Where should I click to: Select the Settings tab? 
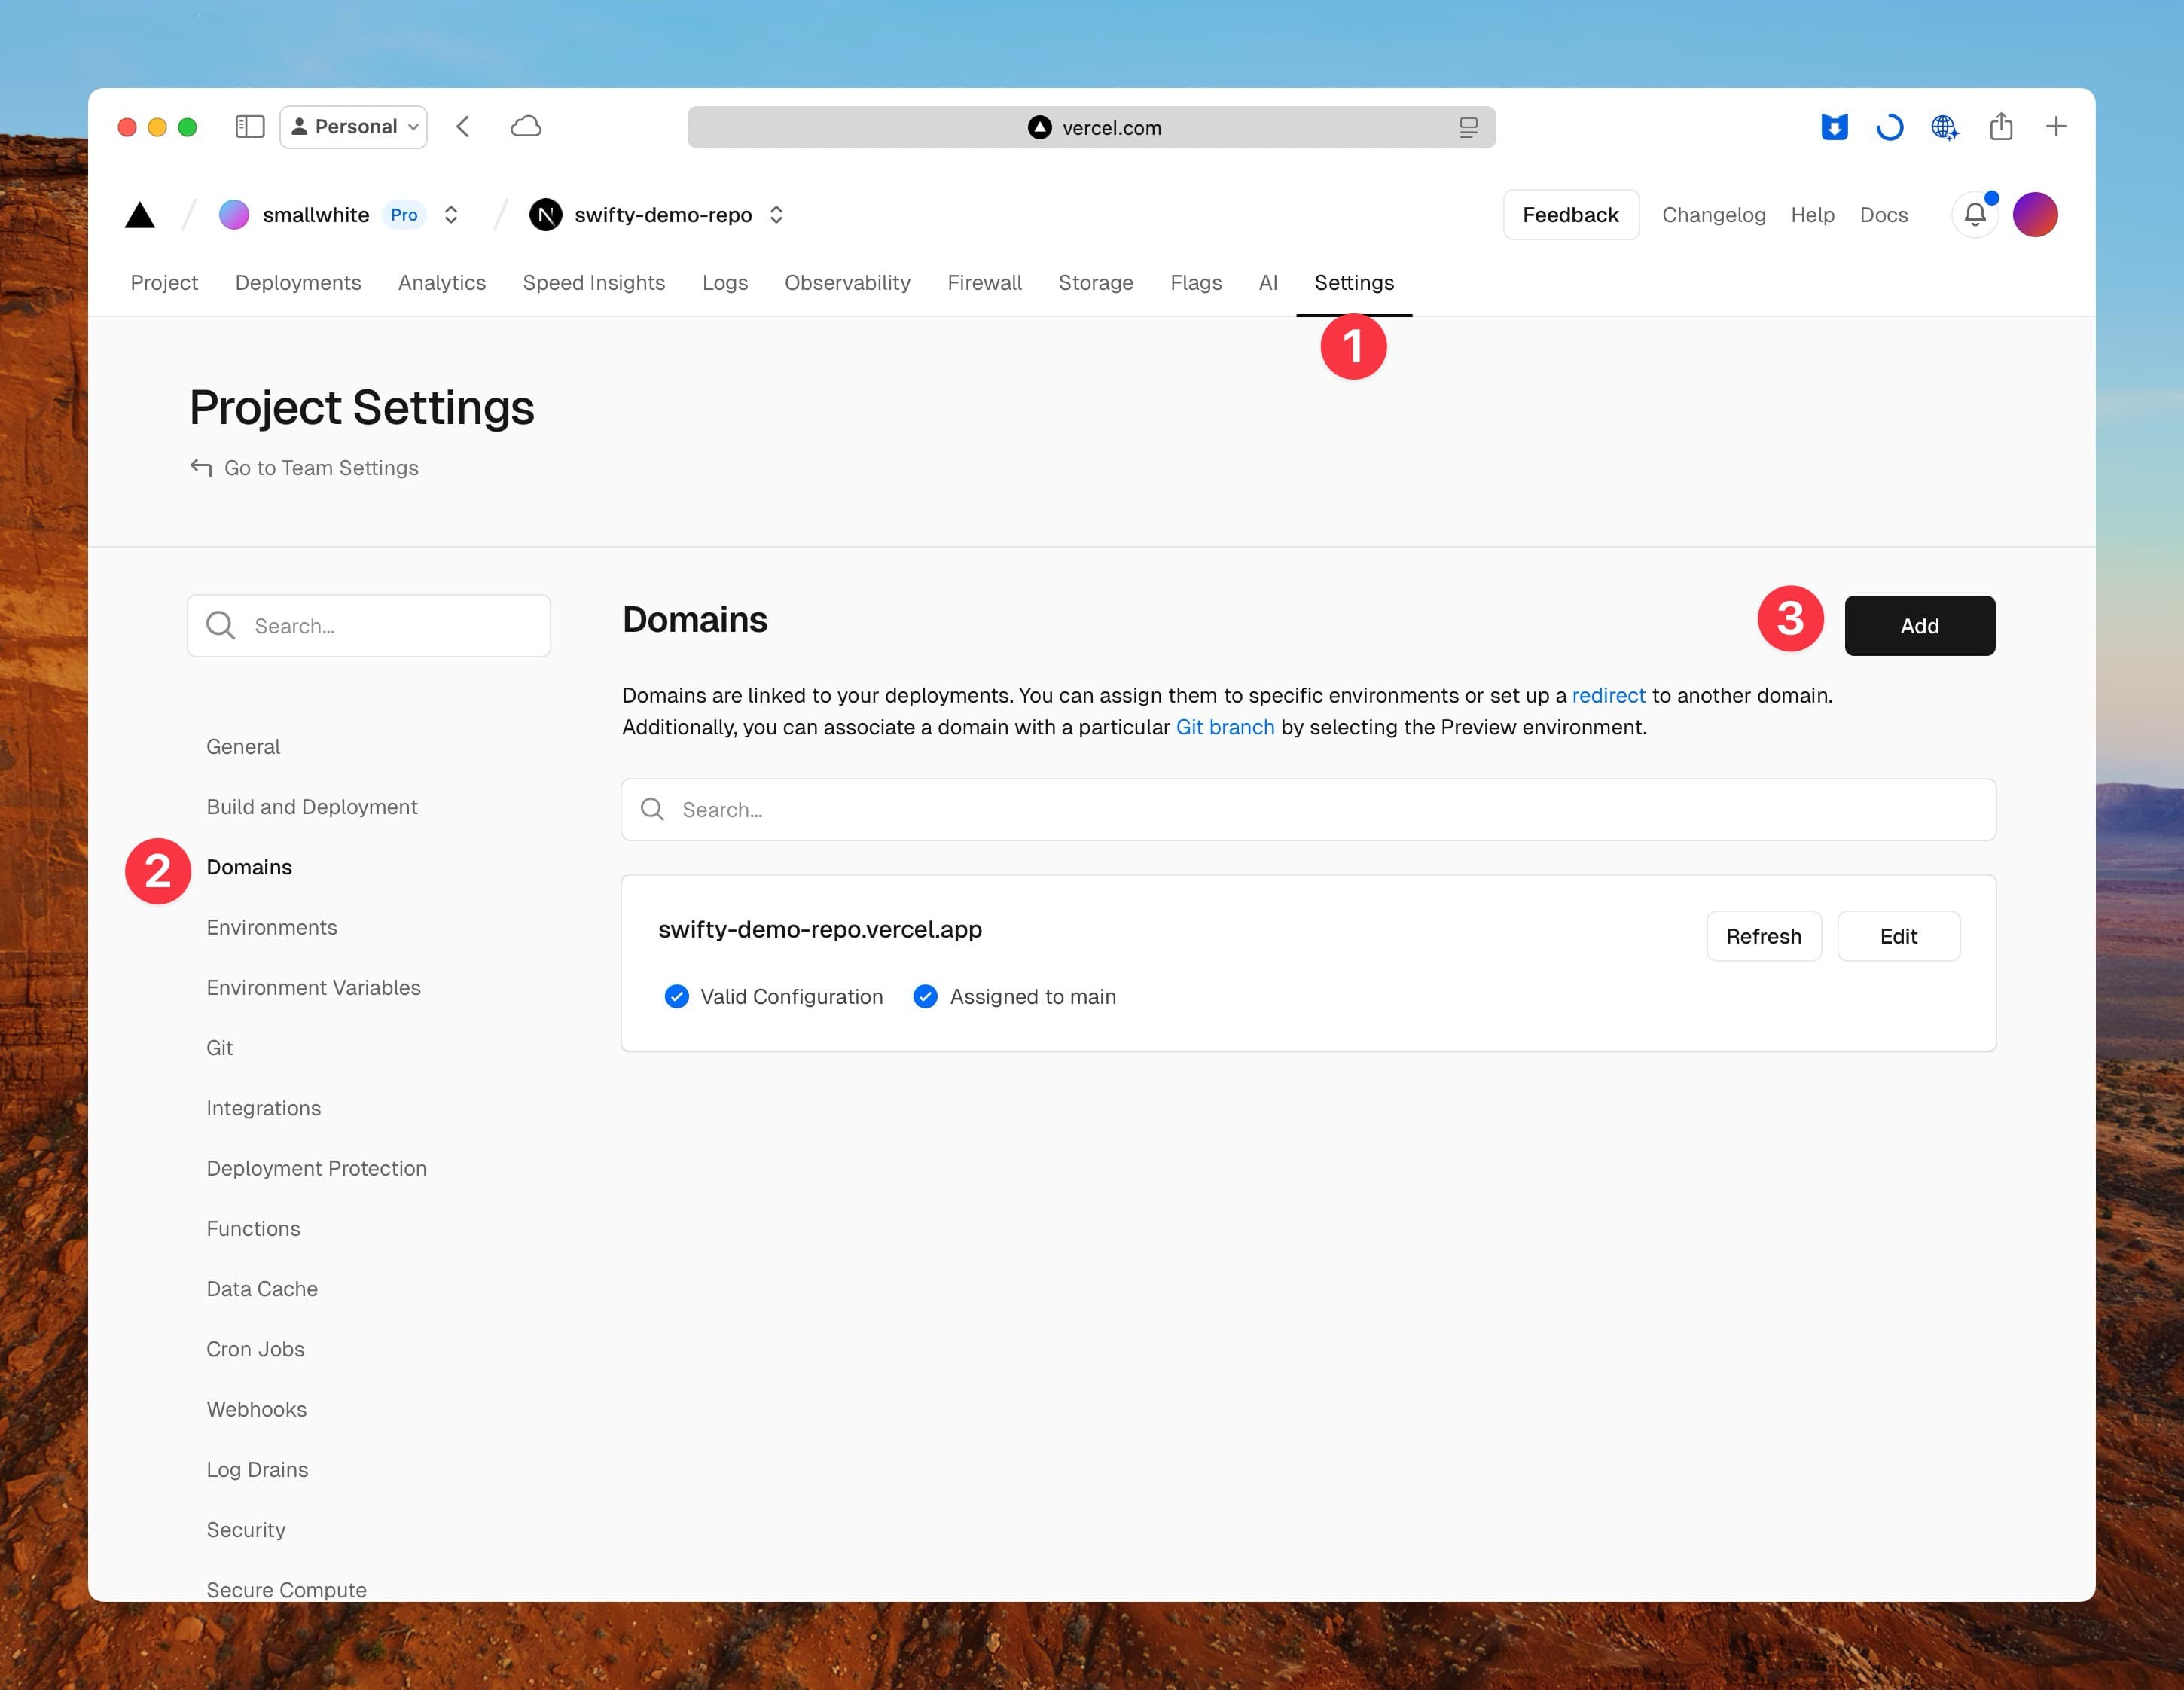pyautogui.click(x=1354, y=283)
